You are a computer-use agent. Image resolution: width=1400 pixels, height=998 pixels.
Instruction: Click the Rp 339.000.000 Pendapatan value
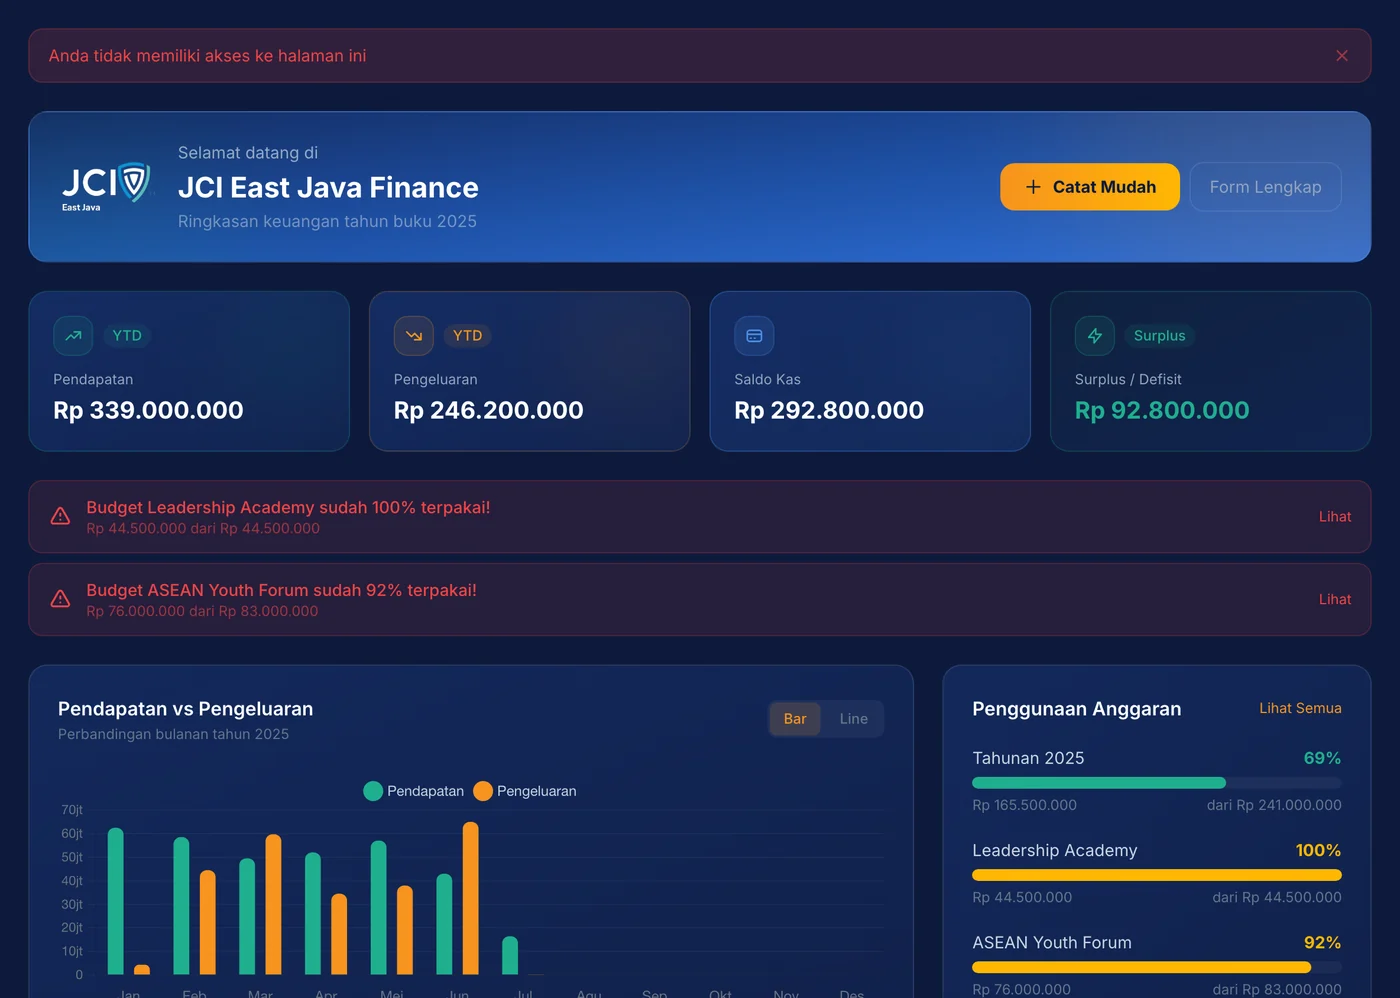tap(148, 410)
